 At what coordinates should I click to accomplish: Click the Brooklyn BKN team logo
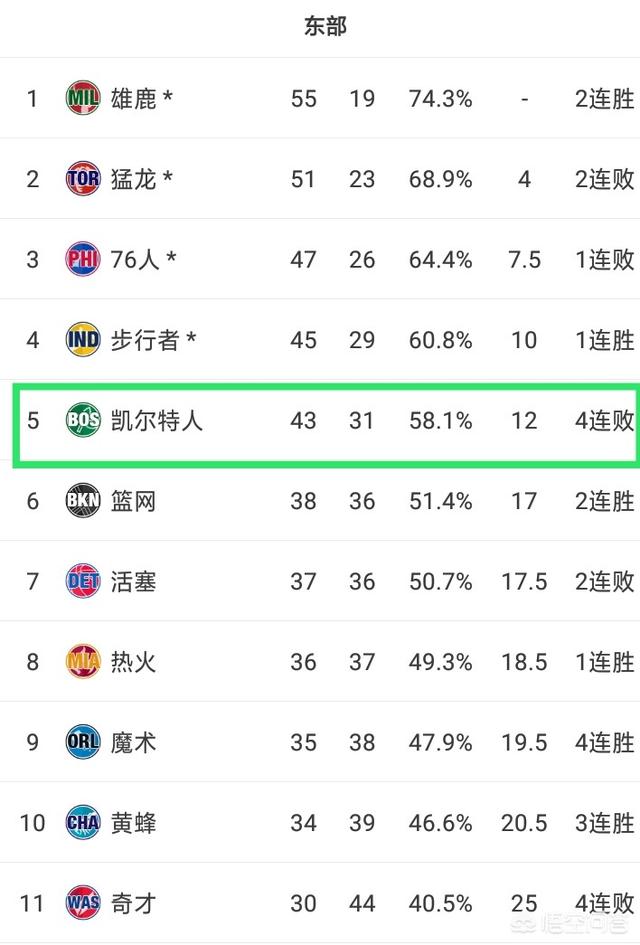[83, 501]
